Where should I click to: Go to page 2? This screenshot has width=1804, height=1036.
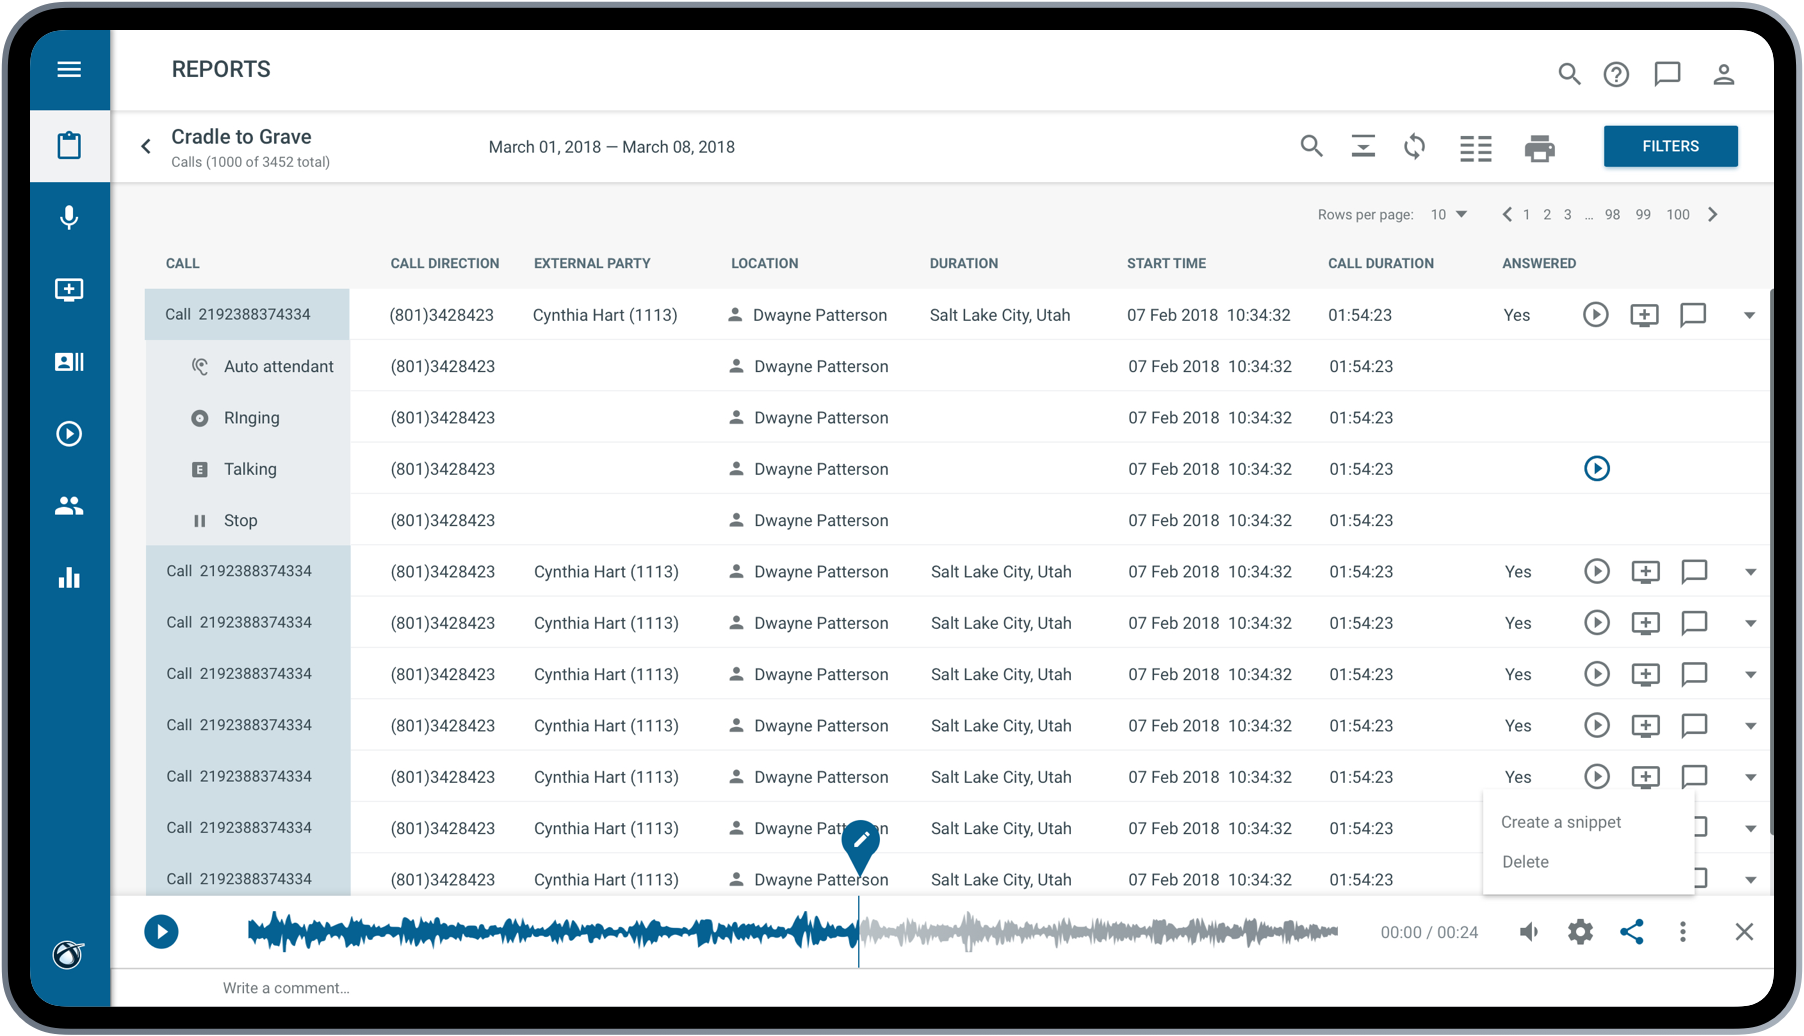click(1547, 214)
